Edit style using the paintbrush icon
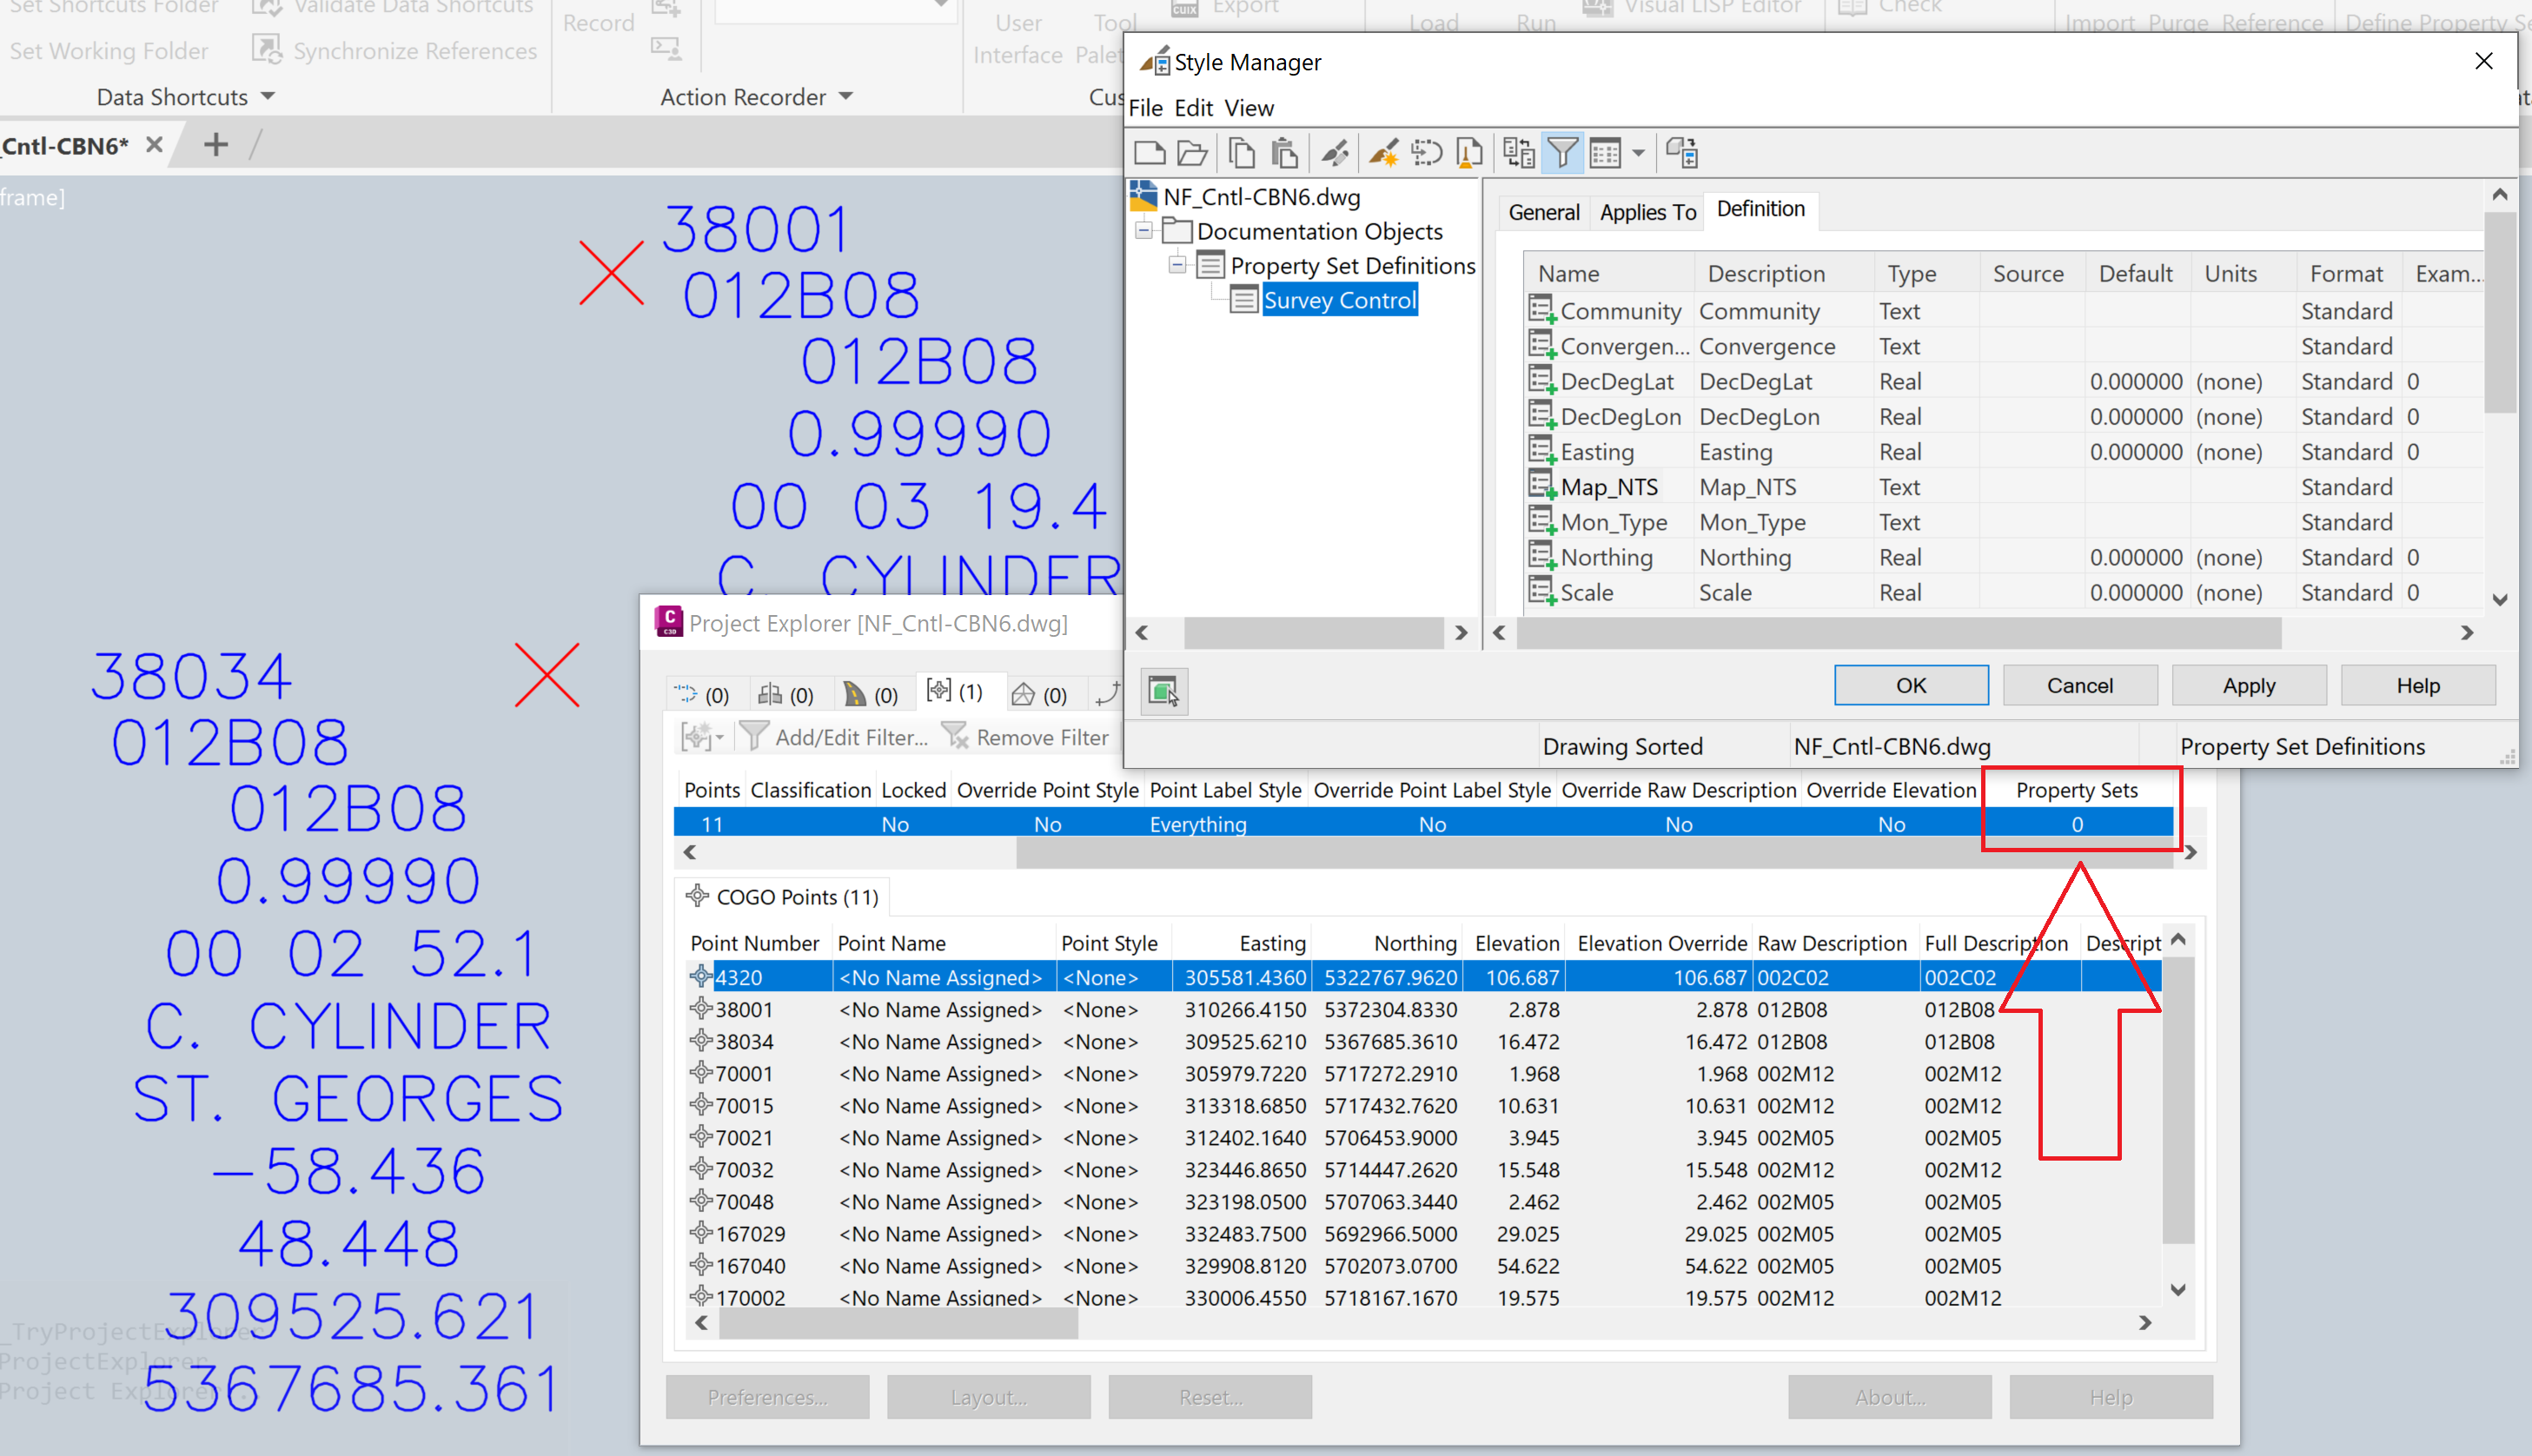 [x=1335, y=152]
